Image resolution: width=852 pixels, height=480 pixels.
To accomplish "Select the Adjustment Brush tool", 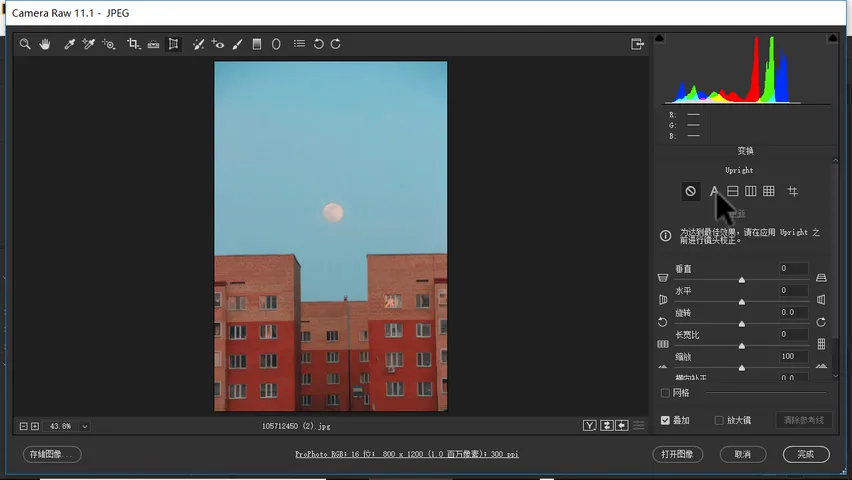I will click(x=237, y=44).
